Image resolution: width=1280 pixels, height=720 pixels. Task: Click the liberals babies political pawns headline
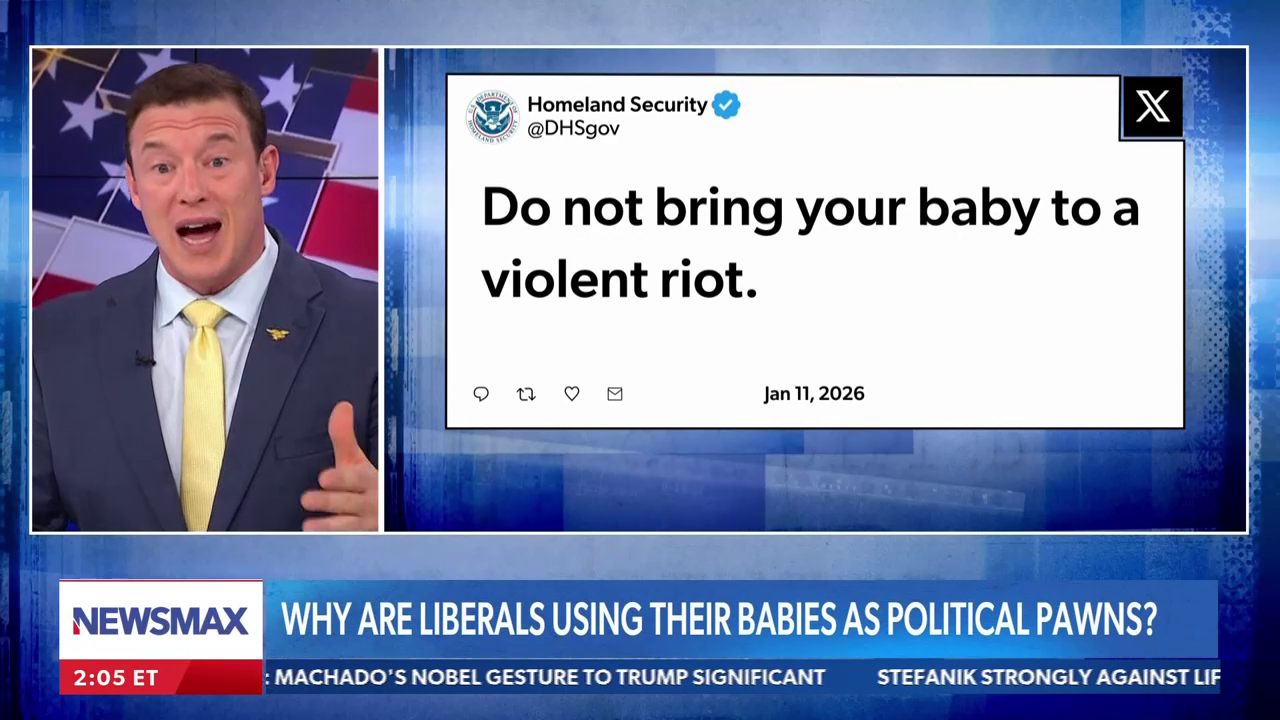719,620
